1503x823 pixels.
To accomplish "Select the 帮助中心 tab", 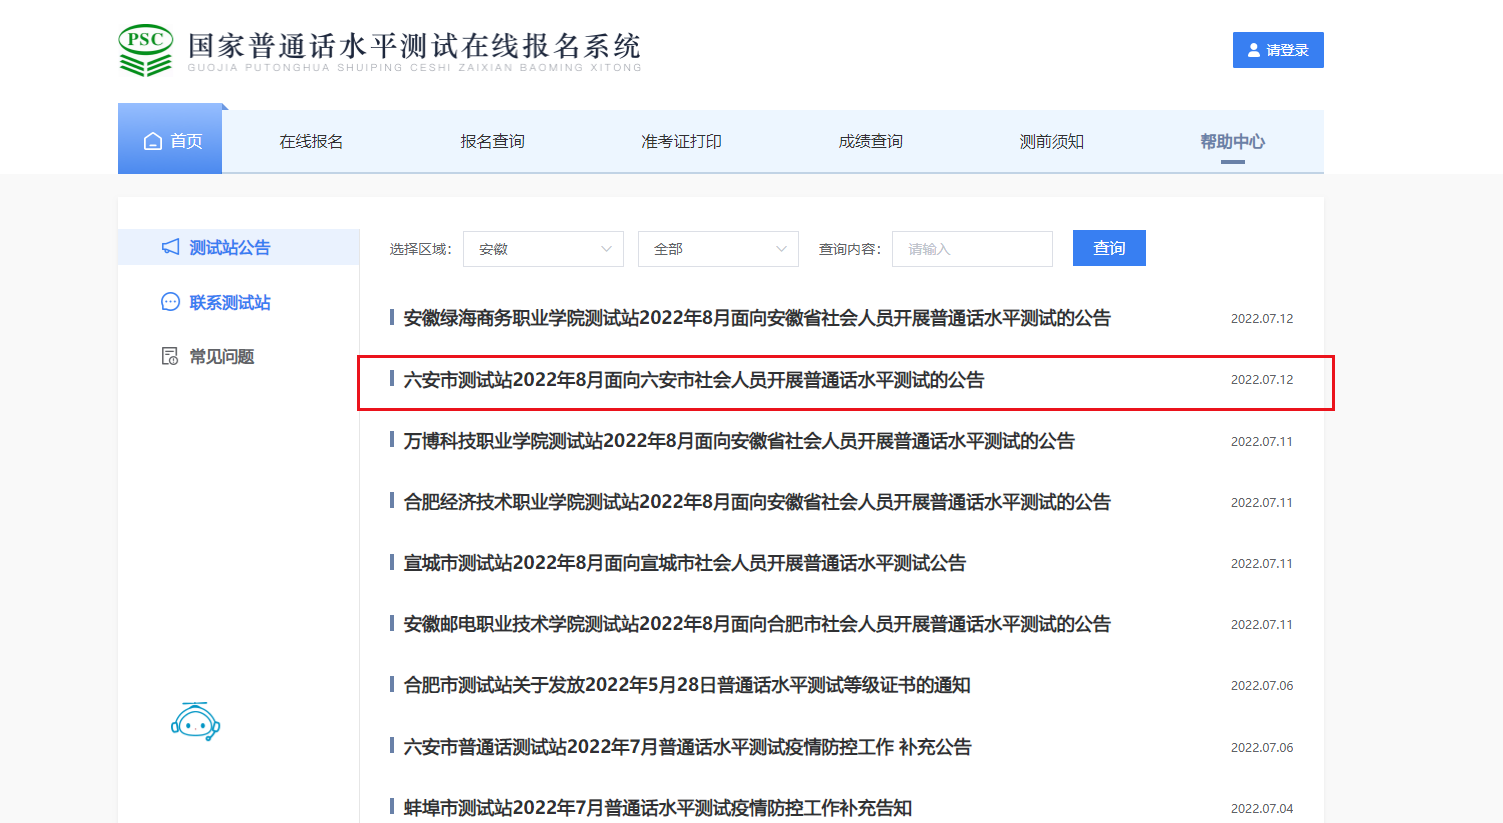I will pyautogui.click(x=1232, y=142).
